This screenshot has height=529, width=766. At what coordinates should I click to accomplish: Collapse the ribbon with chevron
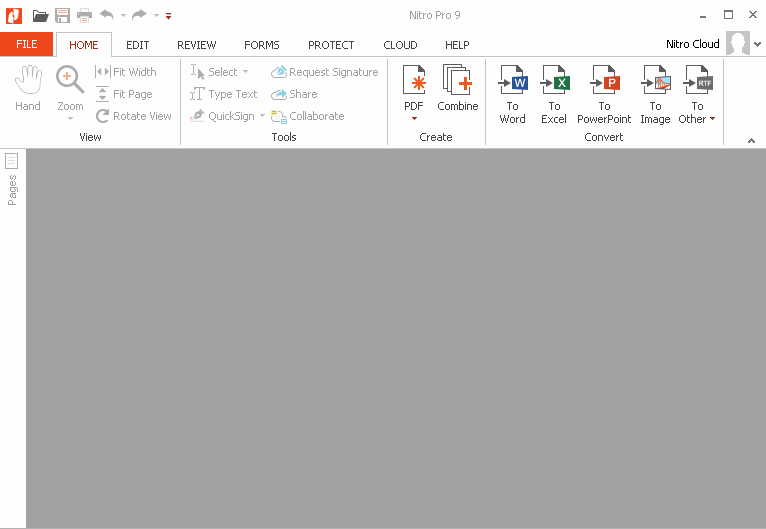[x=751, y=141]
